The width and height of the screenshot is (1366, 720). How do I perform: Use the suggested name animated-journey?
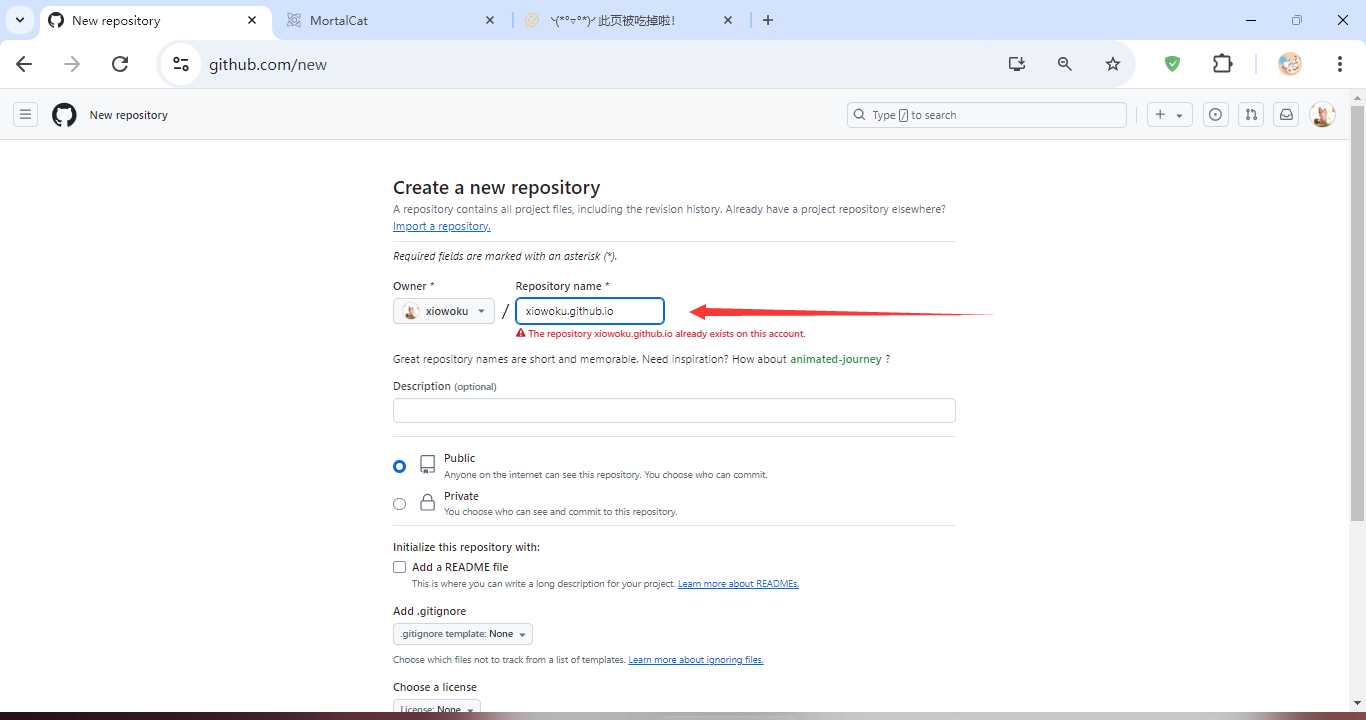click(x=835, y=359)
